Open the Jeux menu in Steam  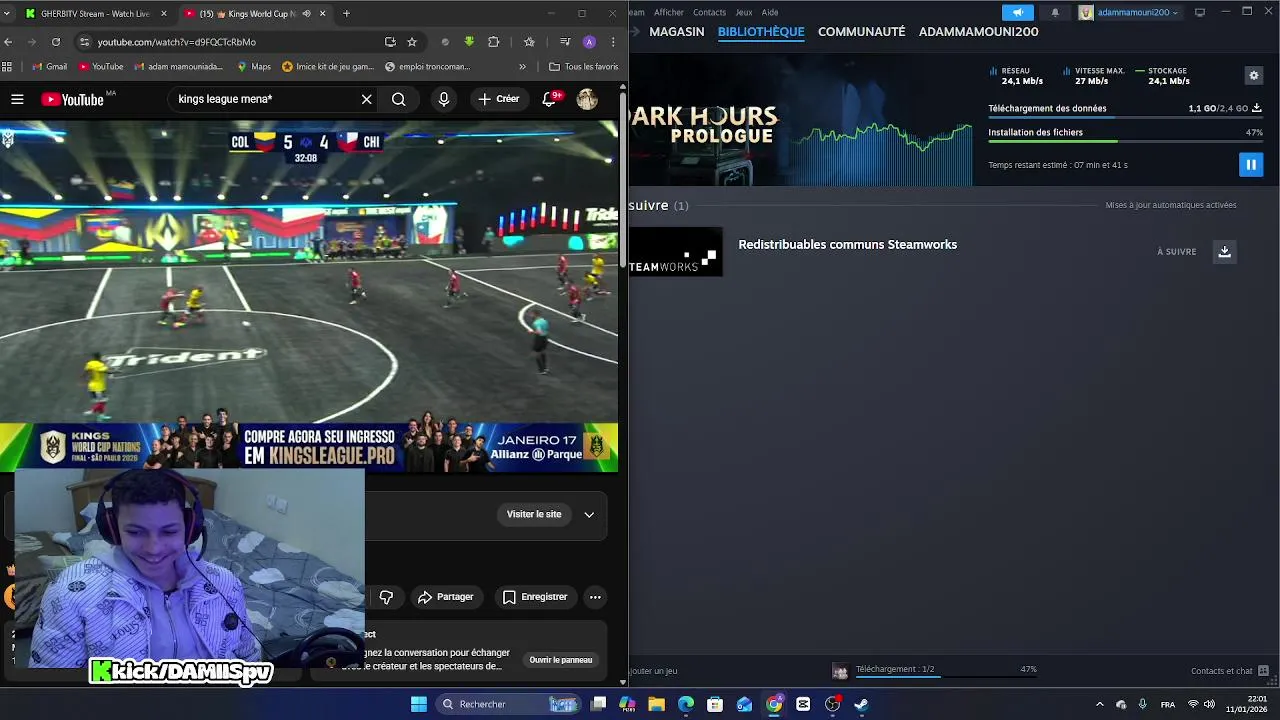[744, 12]
